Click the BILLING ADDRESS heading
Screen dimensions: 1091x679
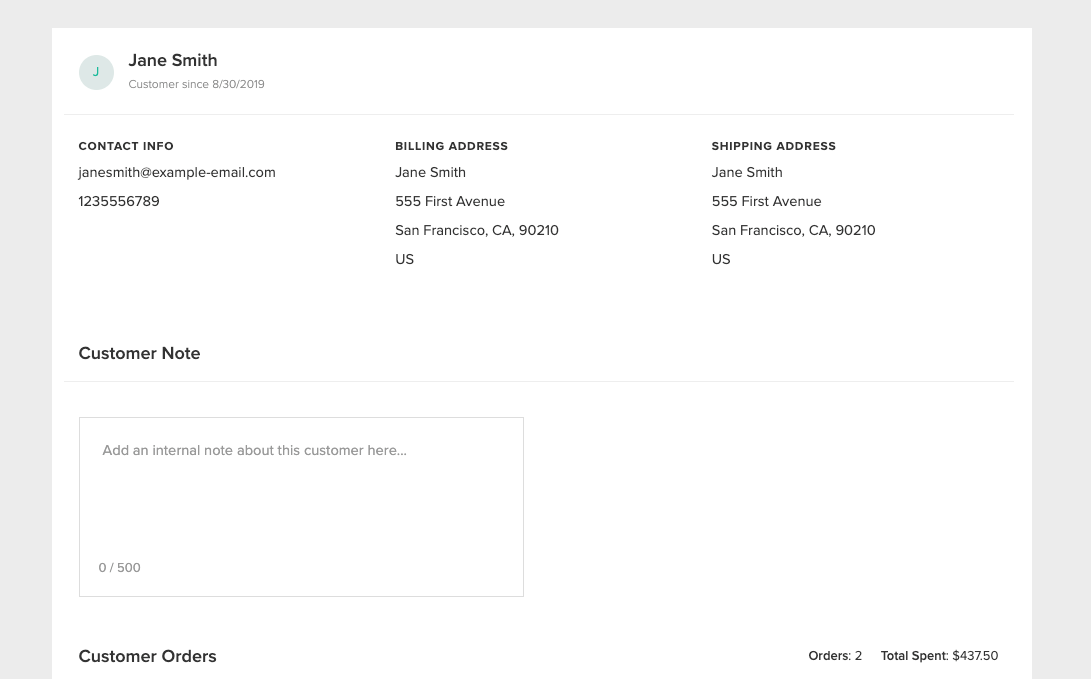(x=452, y=146)
